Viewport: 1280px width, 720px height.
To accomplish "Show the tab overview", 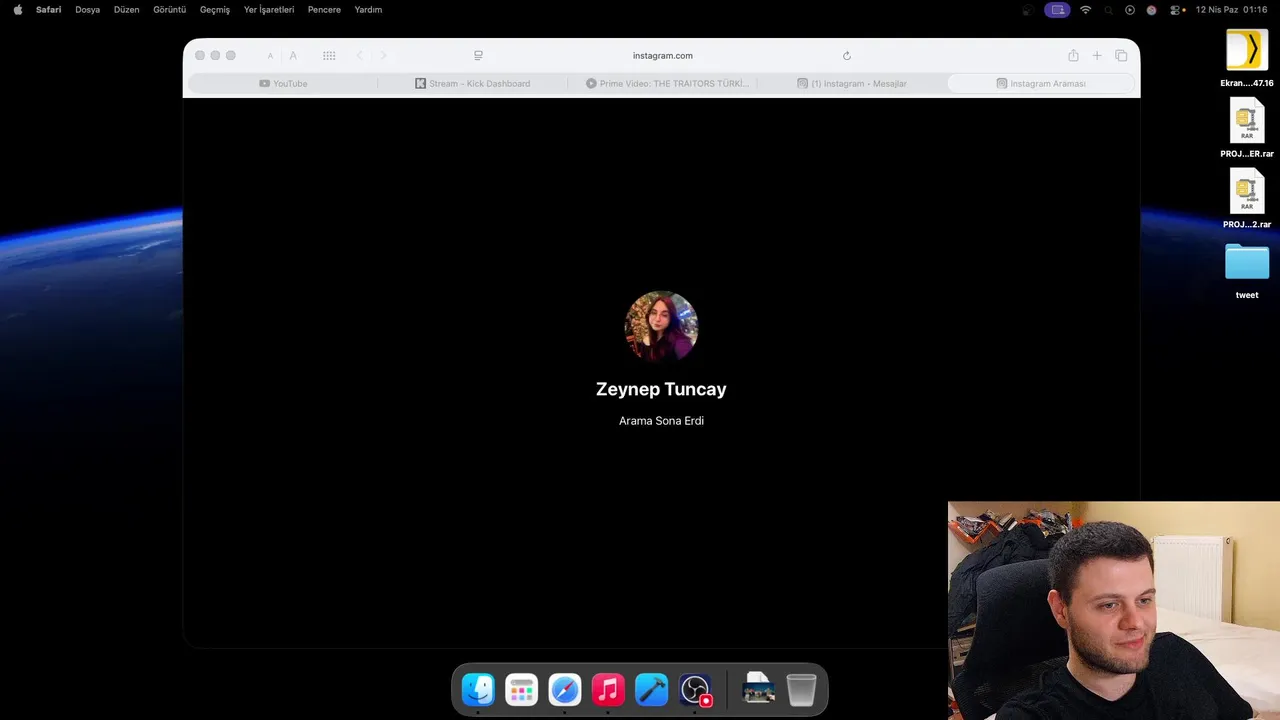I will pos(1121,56).
